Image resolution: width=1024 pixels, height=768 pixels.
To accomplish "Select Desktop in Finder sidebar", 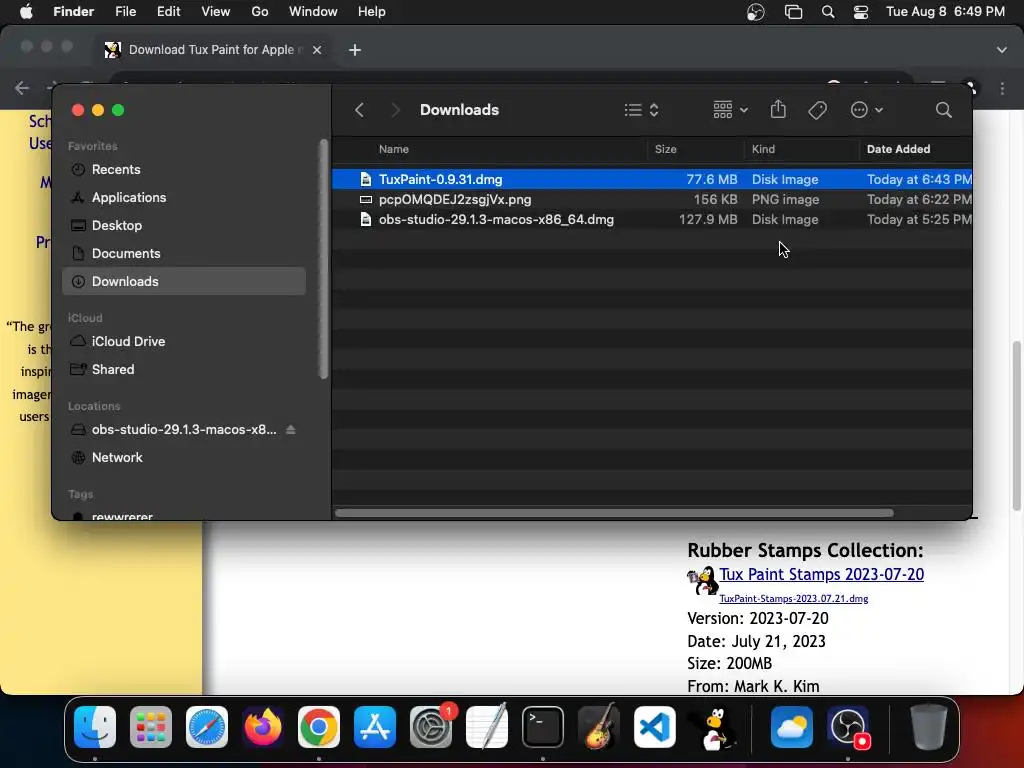I will pyautogui.click(x=184, y=225).
